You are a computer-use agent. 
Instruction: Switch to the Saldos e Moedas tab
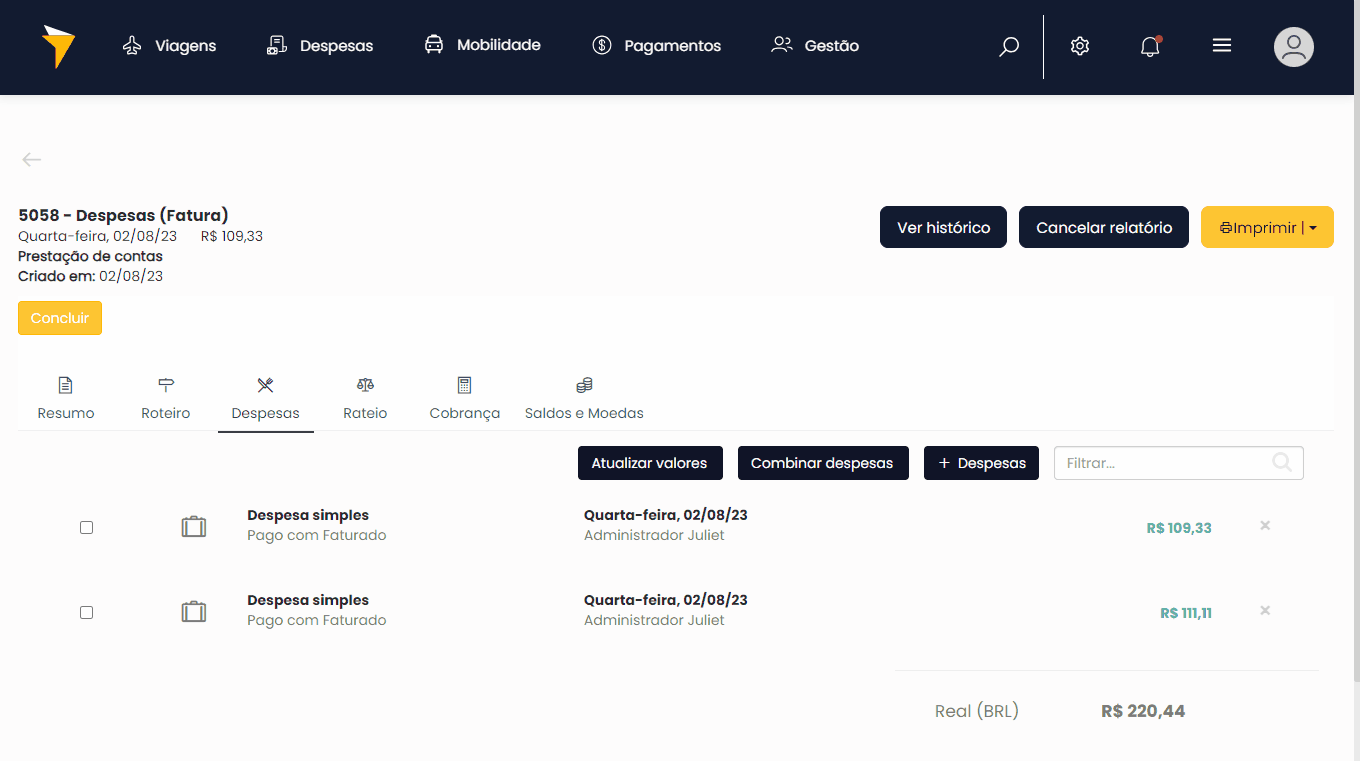584,399
